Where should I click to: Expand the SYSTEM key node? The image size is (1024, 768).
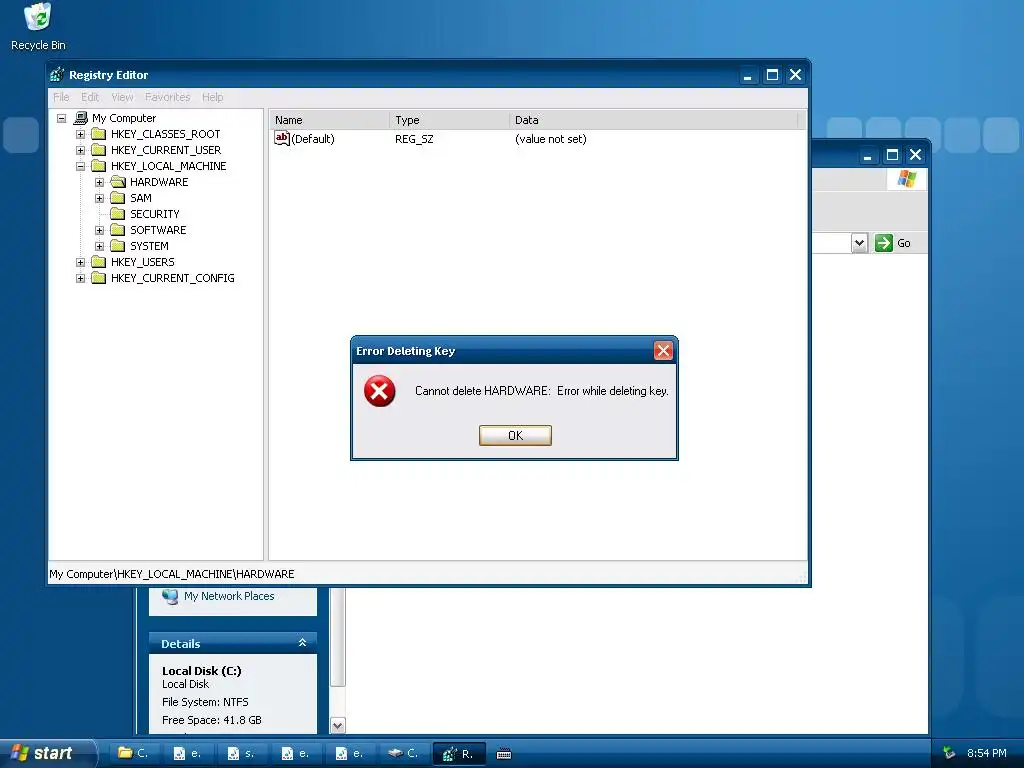[99, 246]
